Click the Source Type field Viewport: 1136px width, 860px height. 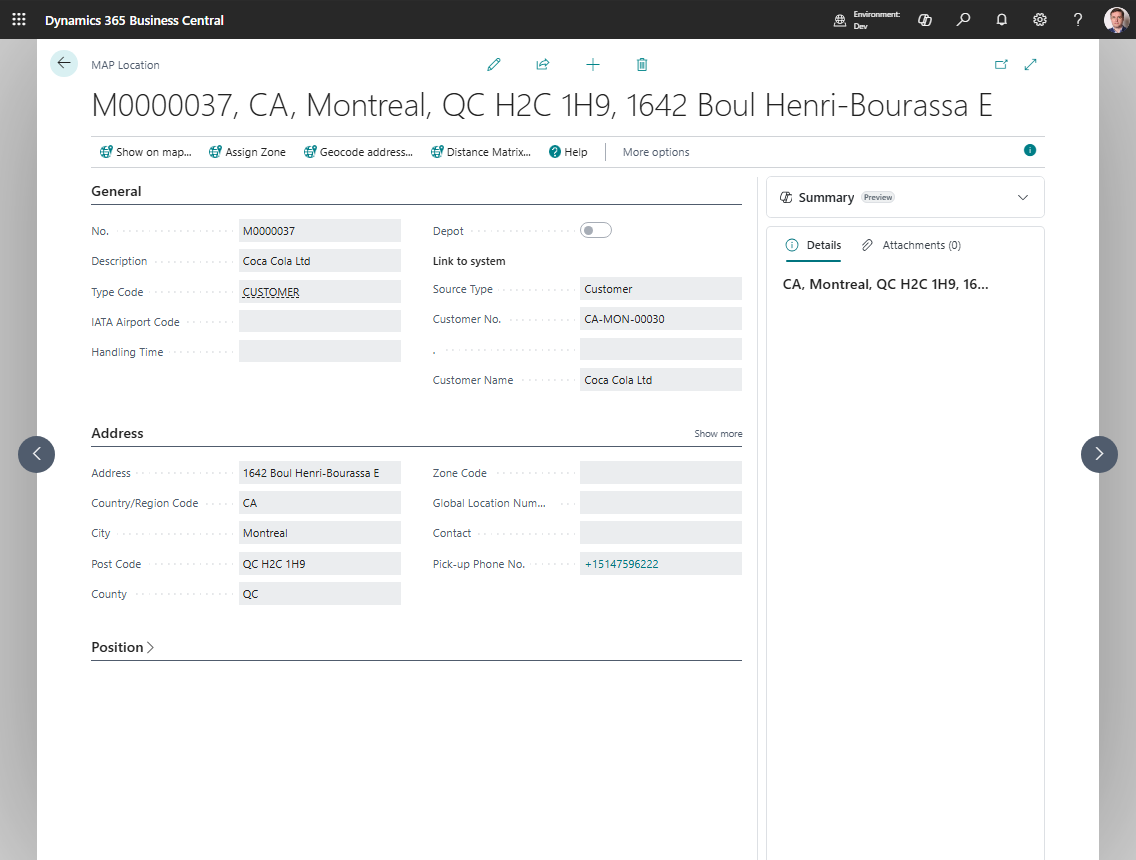point(661,288)
